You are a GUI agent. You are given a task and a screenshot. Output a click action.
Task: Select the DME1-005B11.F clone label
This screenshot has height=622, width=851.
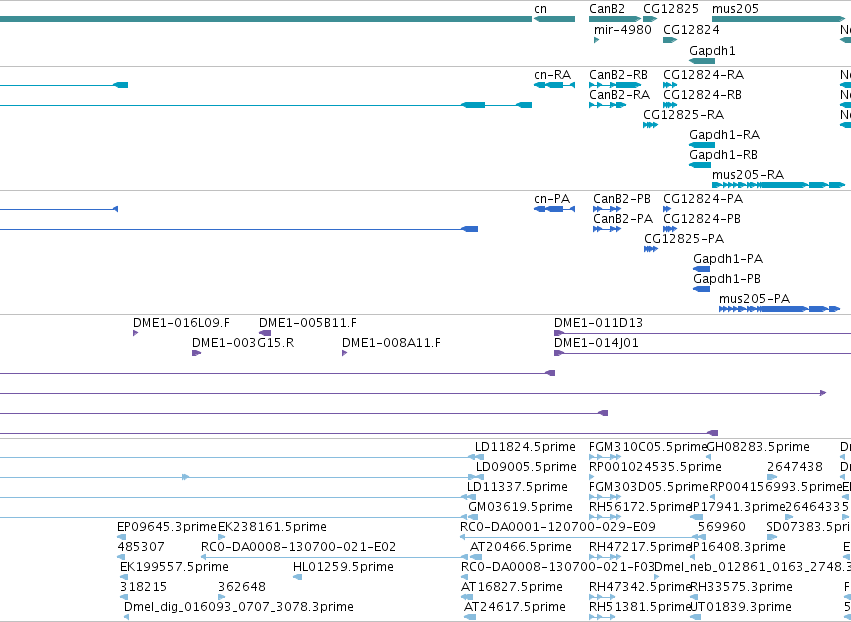[x=308, y=323]
